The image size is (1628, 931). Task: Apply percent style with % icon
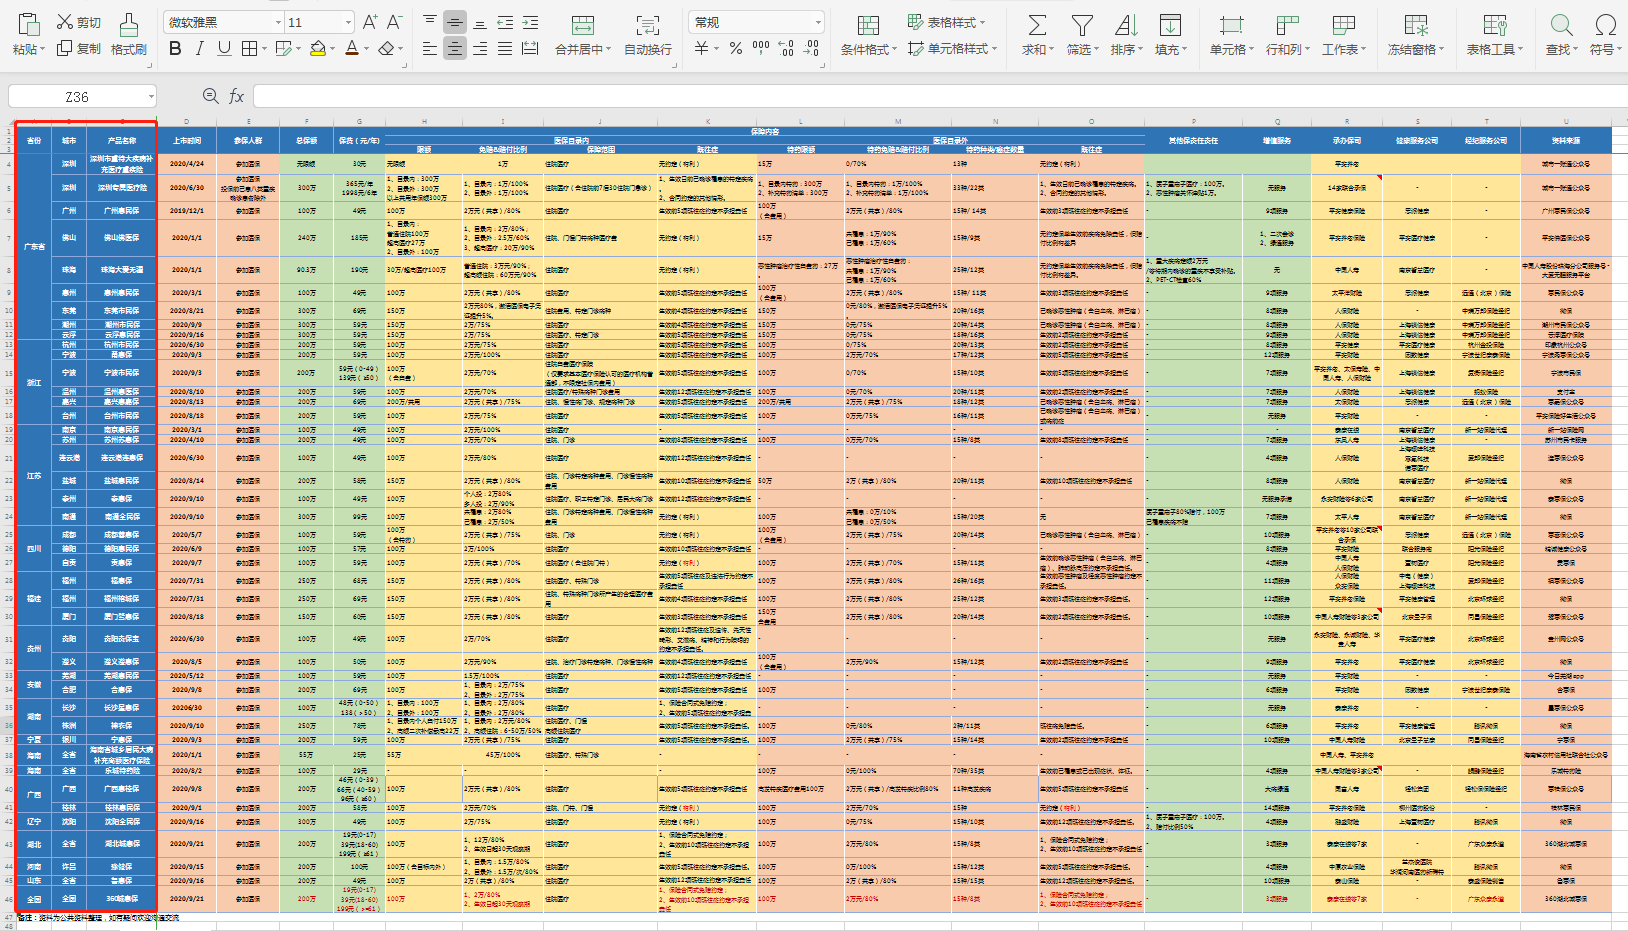click(x=736, y=48)
